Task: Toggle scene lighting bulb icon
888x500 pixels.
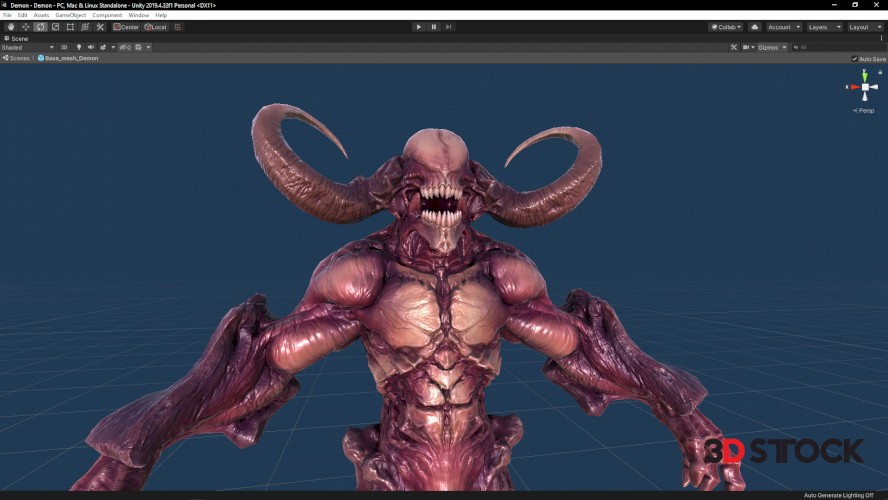Action: coord(79,48)
